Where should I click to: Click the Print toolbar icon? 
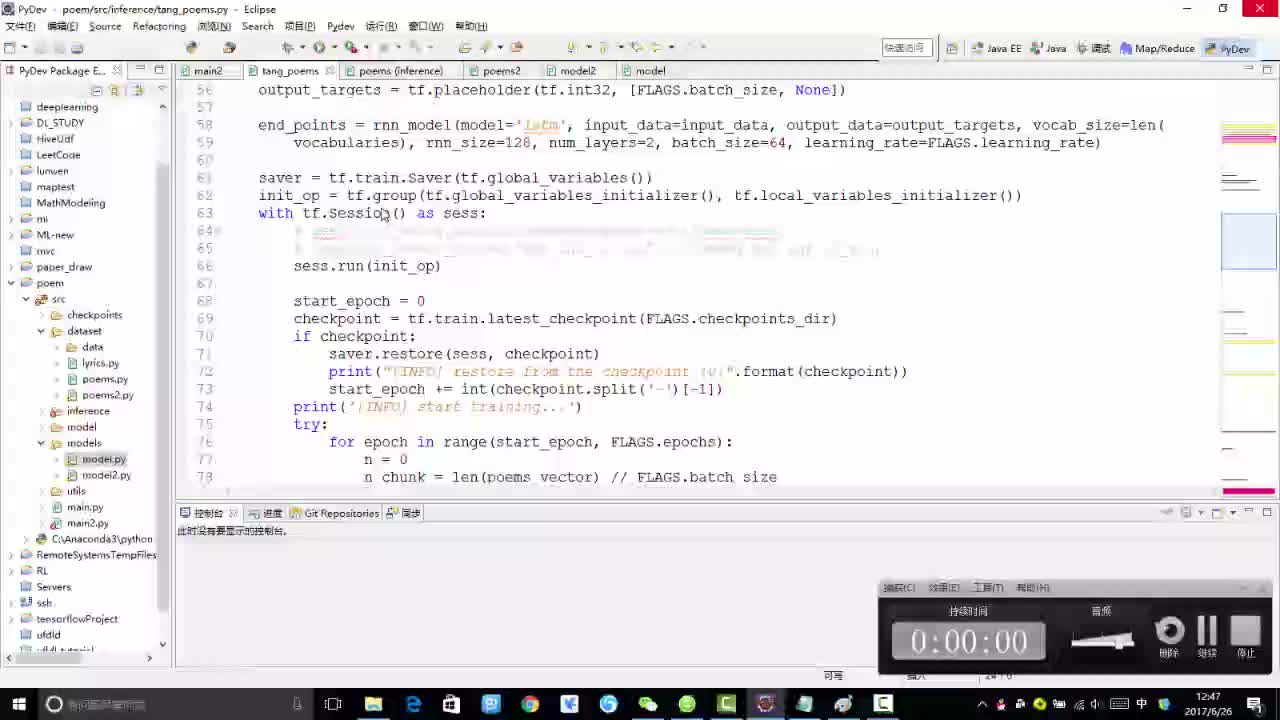pos(78,48)
